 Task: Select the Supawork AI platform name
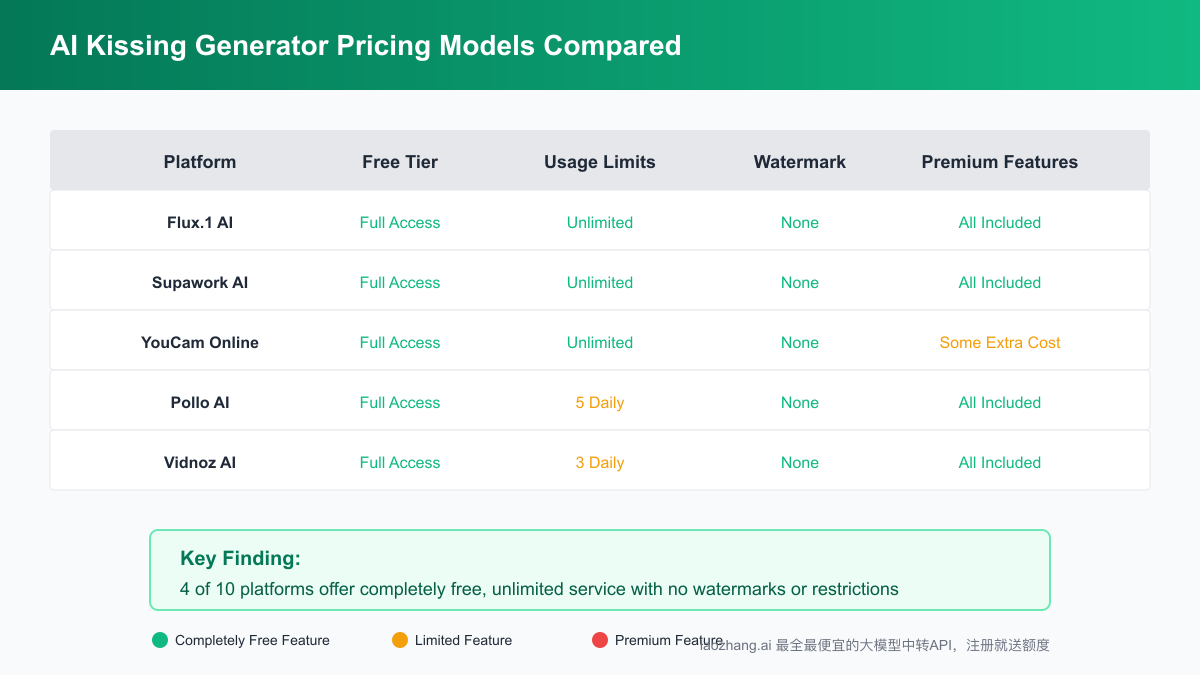(200, 282)
